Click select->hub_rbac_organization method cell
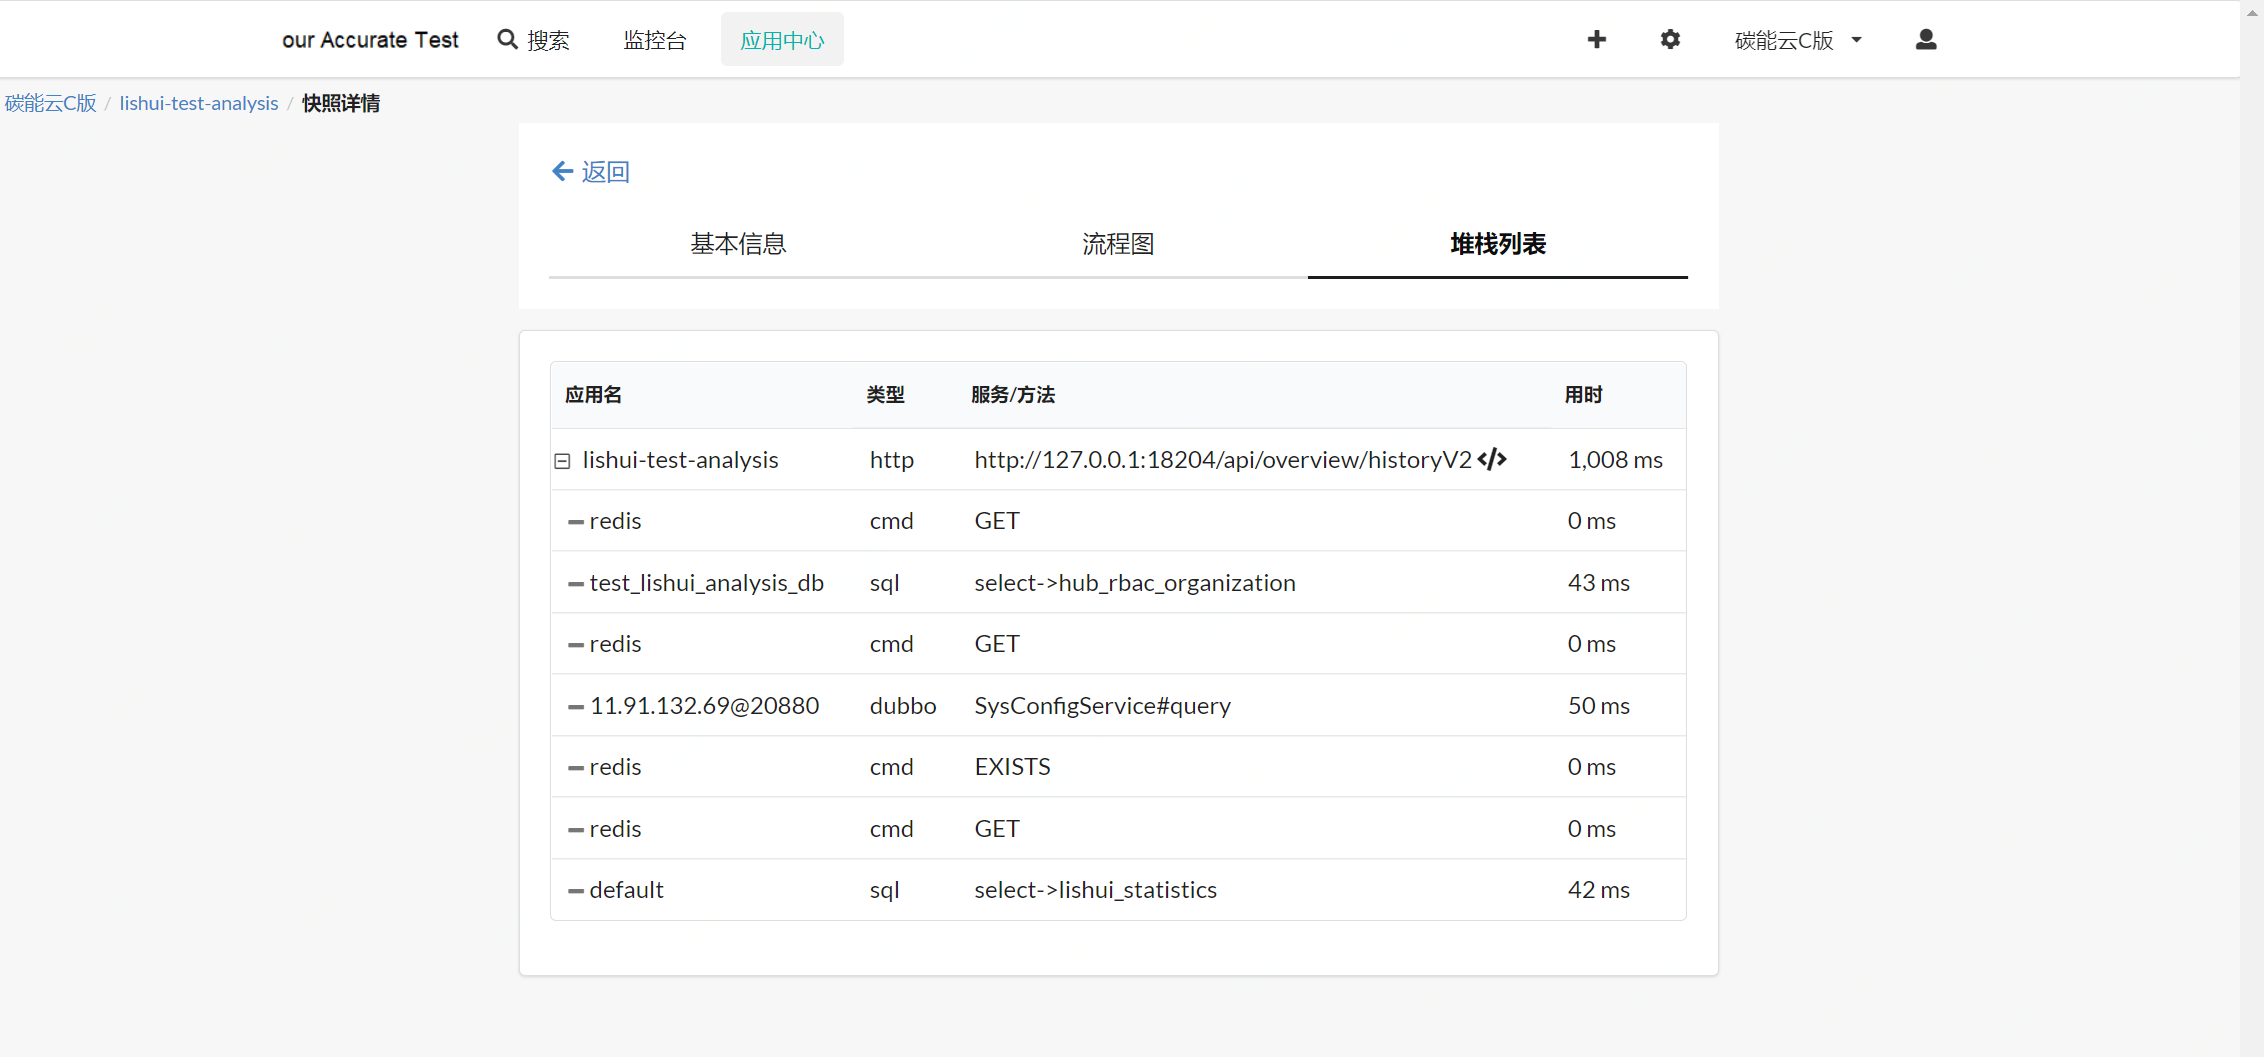This screenshot has height=1057, width=2264. coord(1135,582)
